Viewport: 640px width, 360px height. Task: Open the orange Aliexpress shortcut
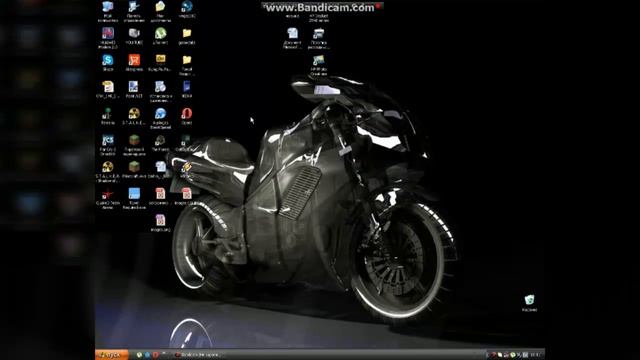[x=134, y=63]
